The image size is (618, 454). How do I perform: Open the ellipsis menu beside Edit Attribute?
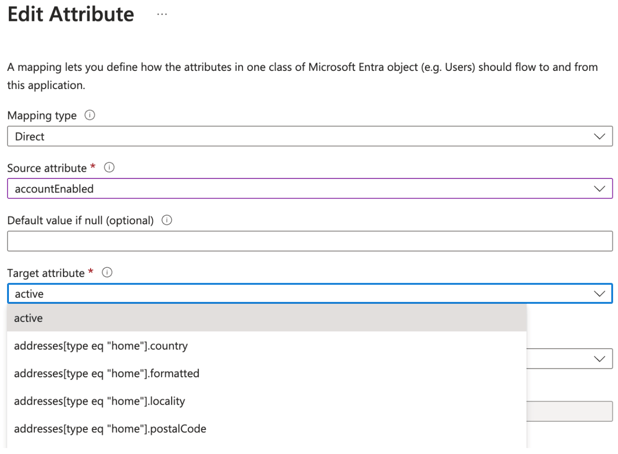tap(162, 15)
